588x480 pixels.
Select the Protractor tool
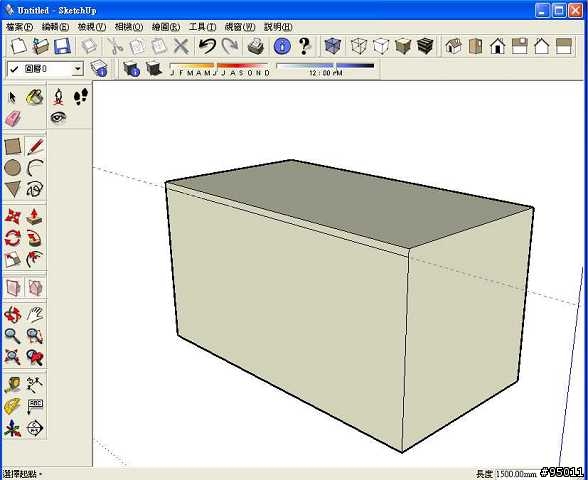click(x=12, y=406)
